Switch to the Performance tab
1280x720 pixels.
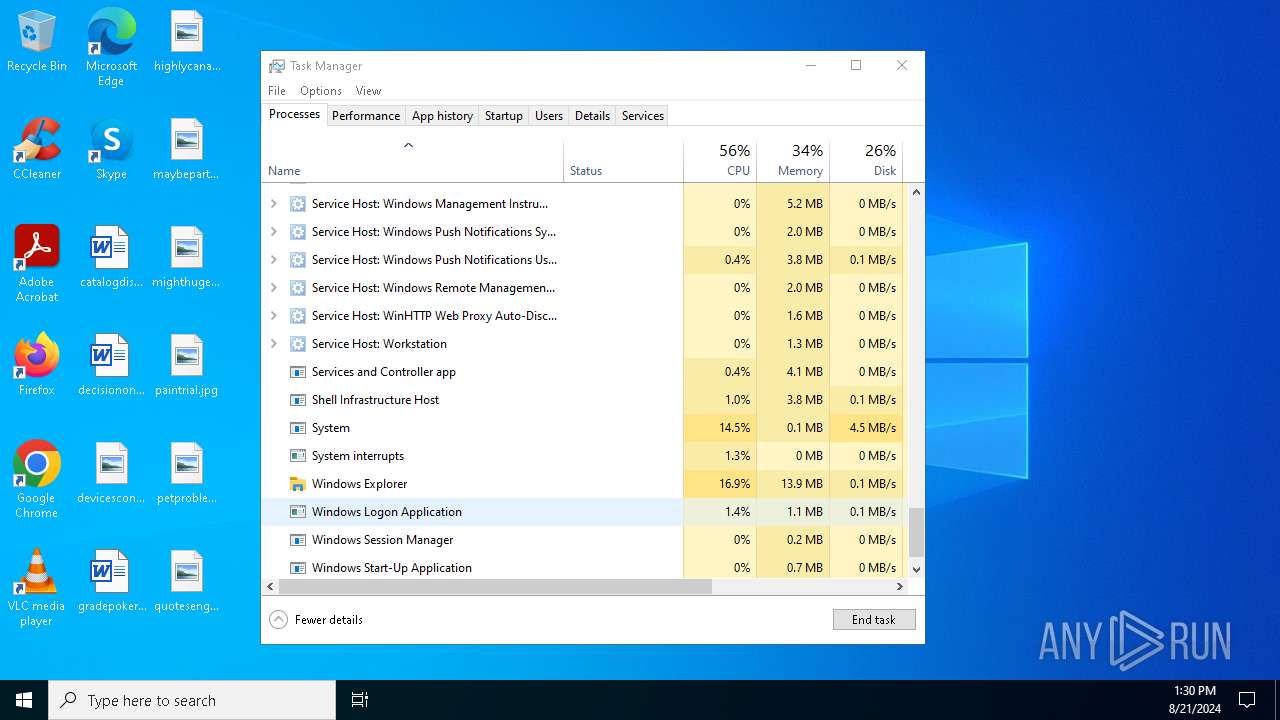coord(366,116)
